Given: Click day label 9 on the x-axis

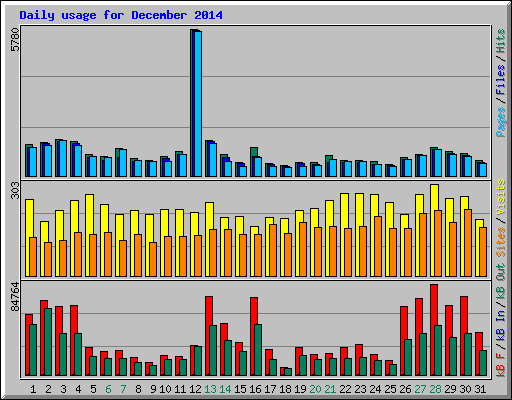Looking at the screenshot, I should [x=153, y=389].
